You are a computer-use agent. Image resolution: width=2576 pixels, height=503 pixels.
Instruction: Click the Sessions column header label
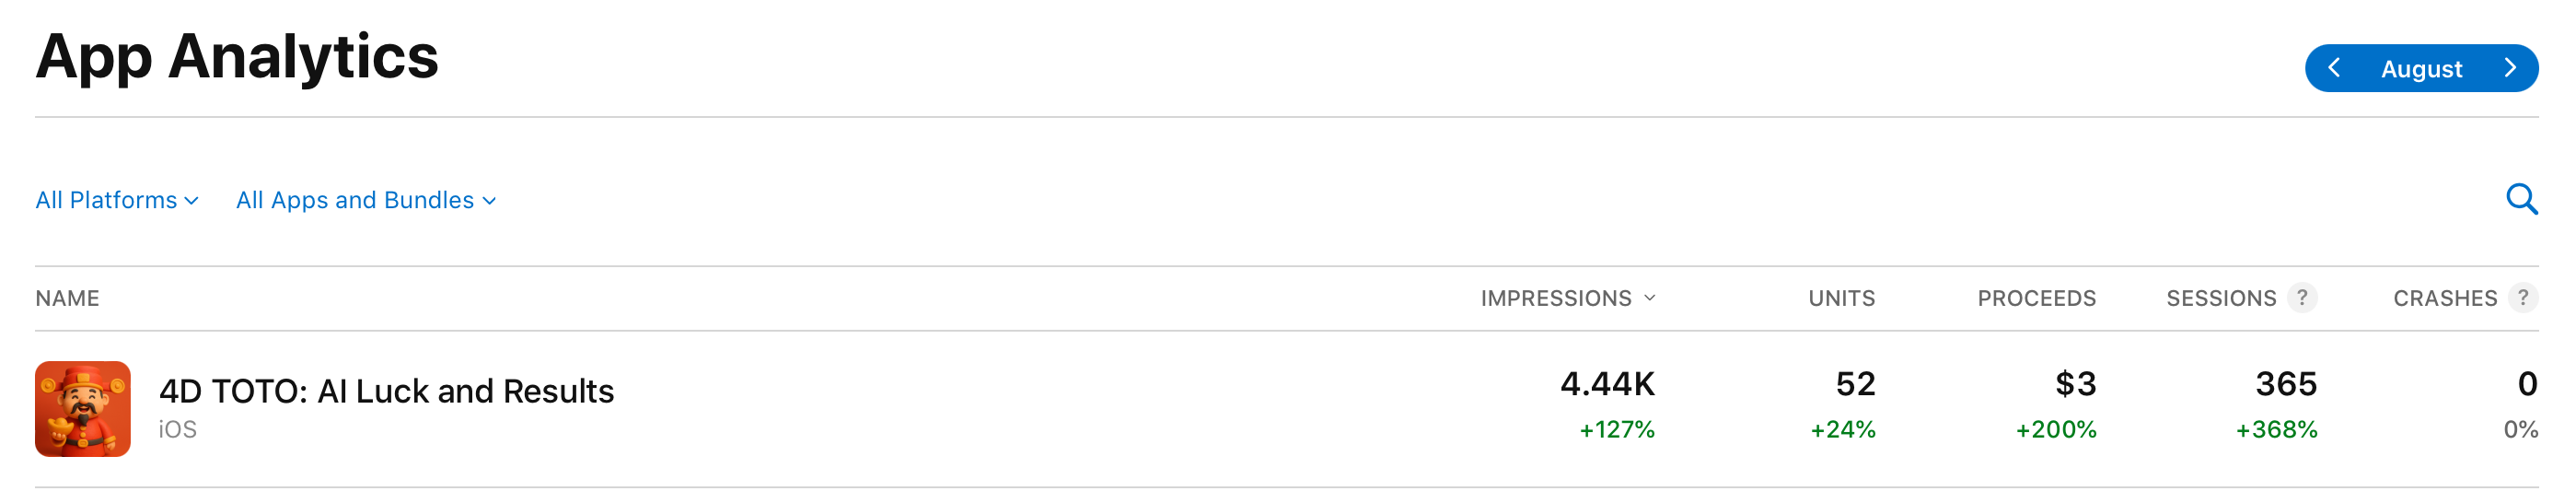click(x=2221, y=298)
